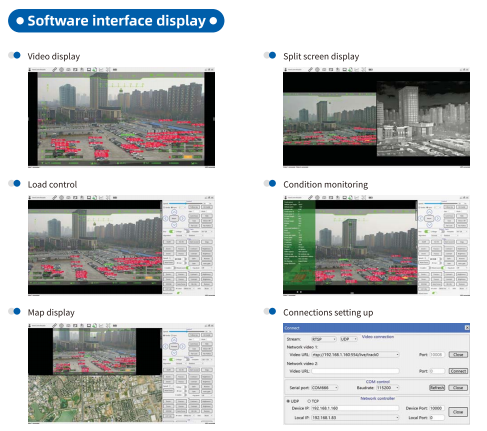487x431 pixels.
Task: Open the RTSP stream type dropdown
Action: tap(324, 339)
